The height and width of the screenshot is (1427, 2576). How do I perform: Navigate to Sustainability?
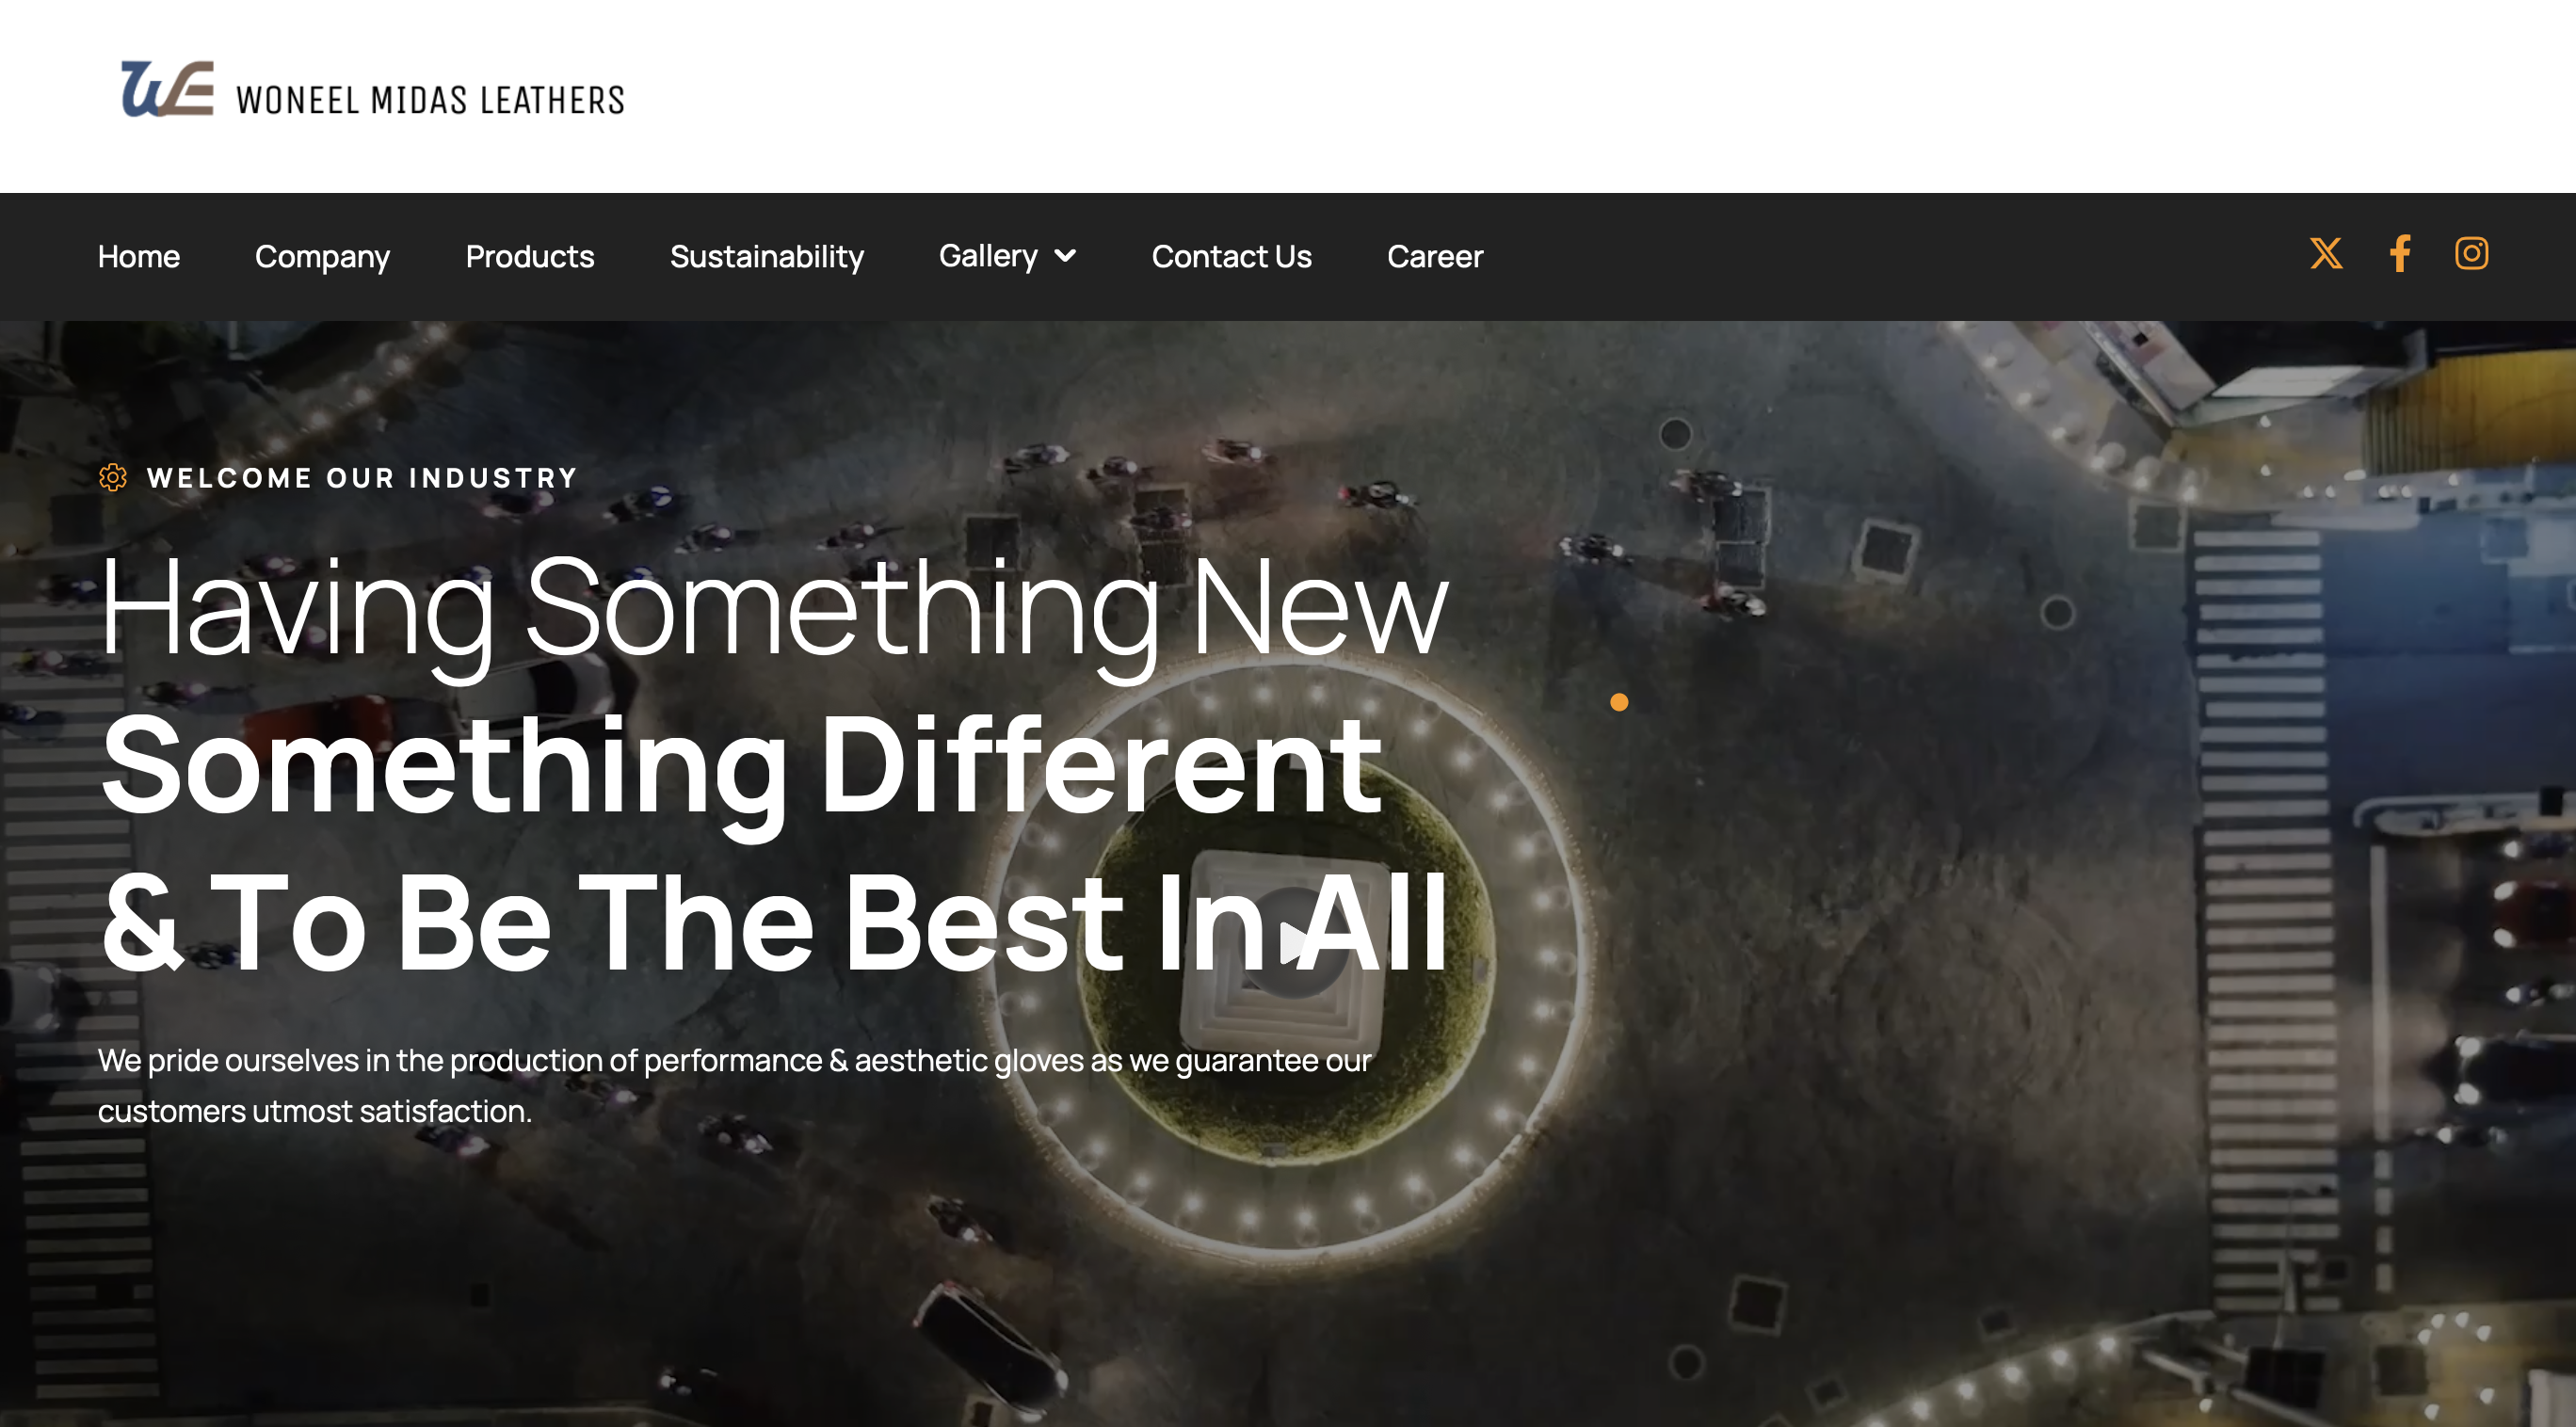(767, 257)
